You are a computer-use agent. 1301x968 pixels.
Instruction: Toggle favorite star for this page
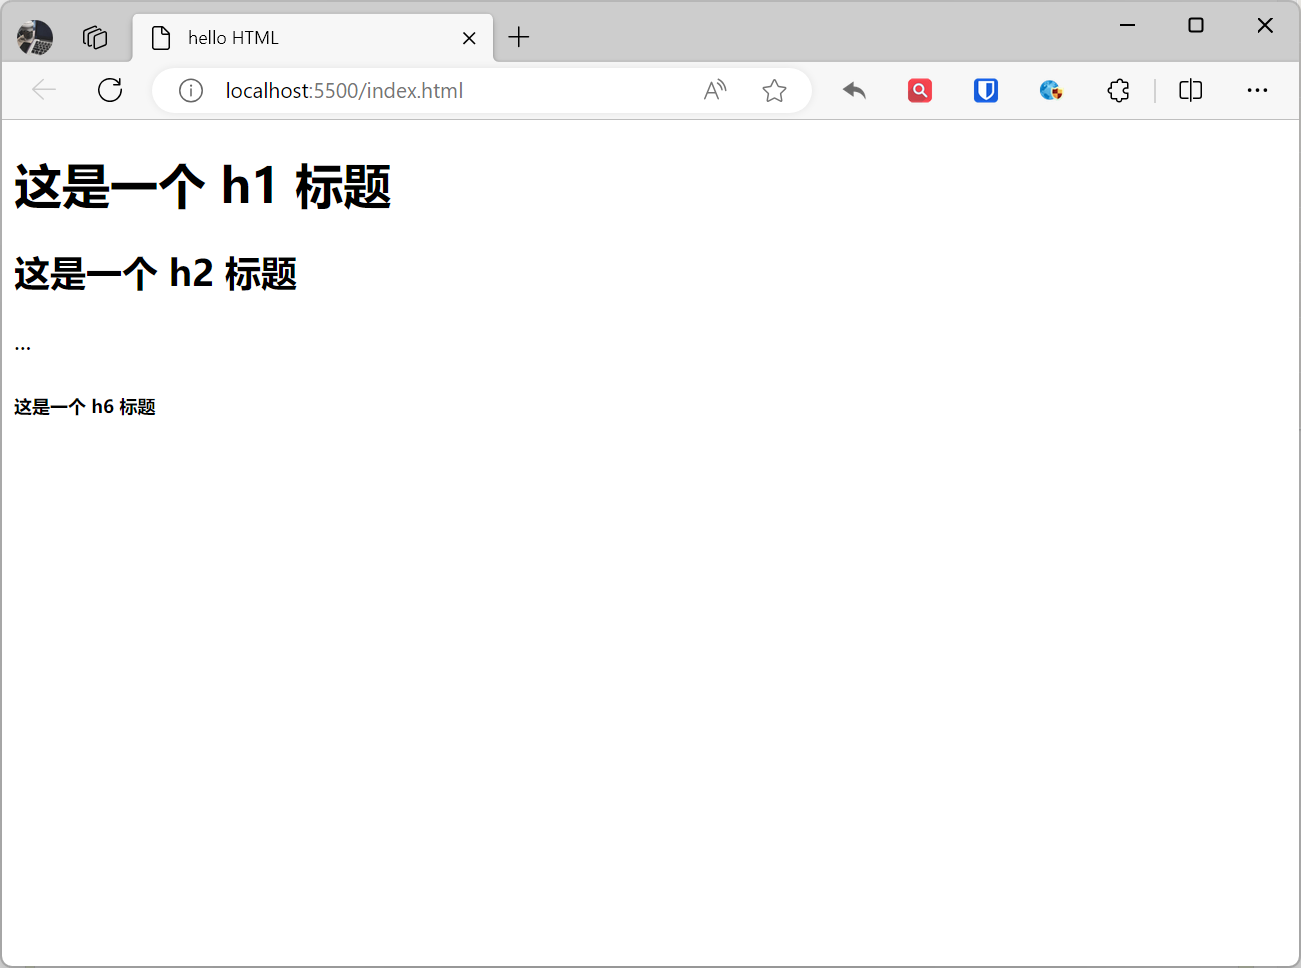click(x=774, y=90)
